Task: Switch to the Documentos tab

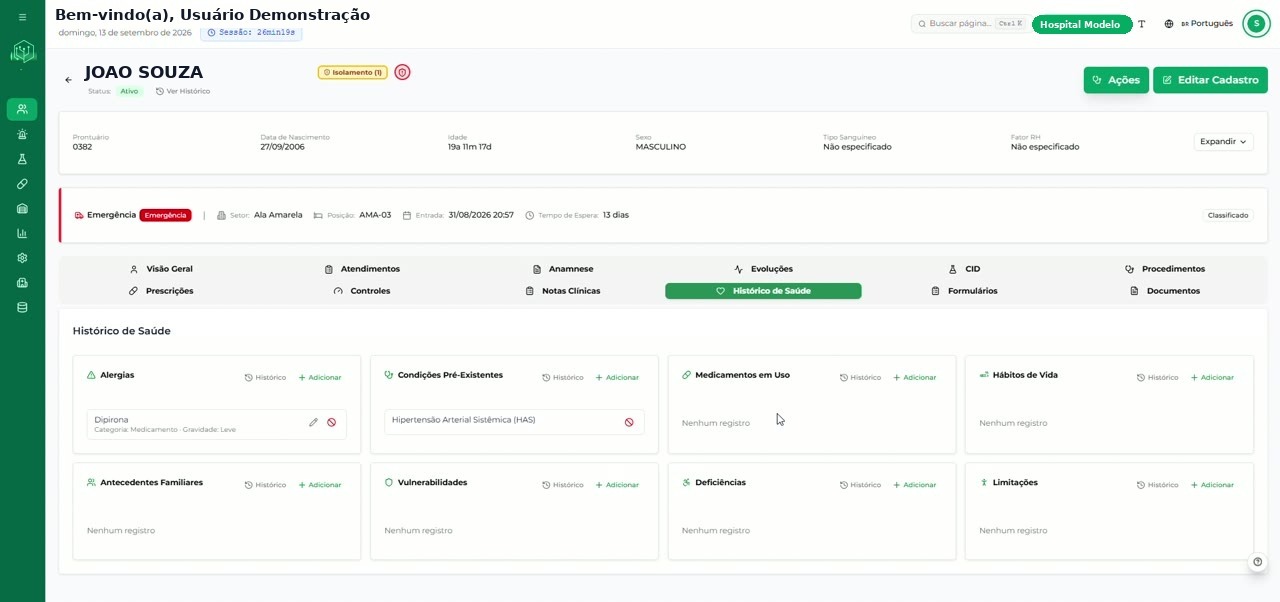Action: tap(1165, 291)
